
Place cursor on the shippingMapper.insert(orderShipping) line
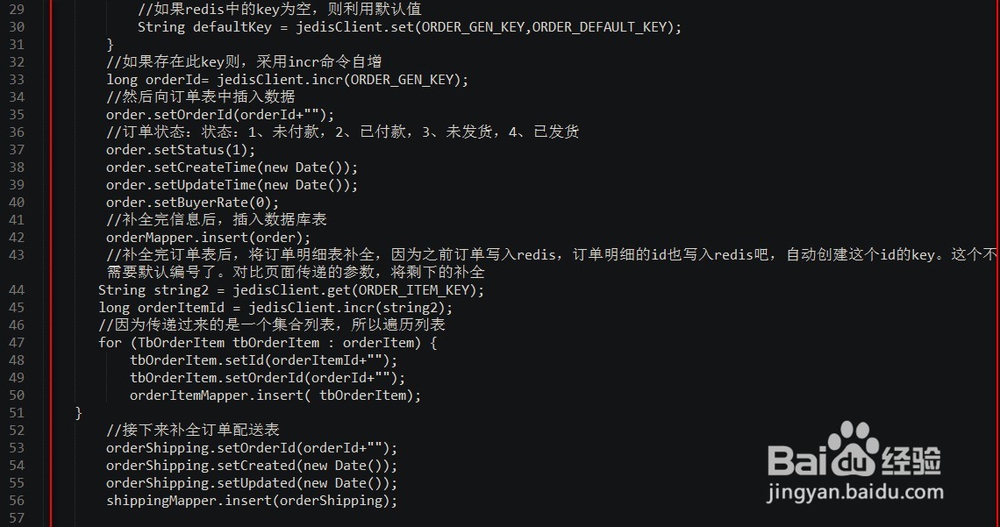252,500
